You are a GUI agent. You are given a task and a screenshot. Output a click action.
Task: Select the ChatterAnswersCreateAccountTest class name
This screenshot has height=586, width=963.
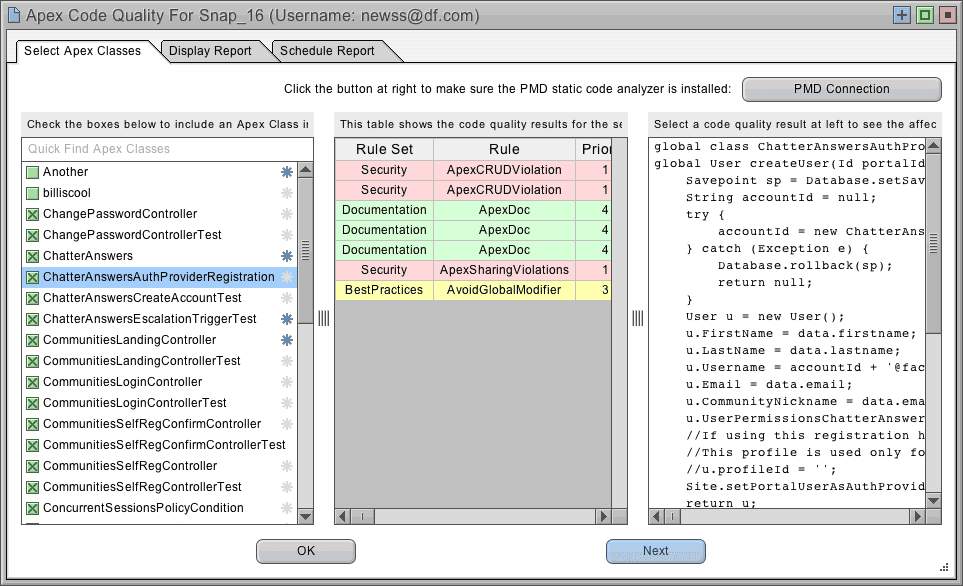click(142, 298)
